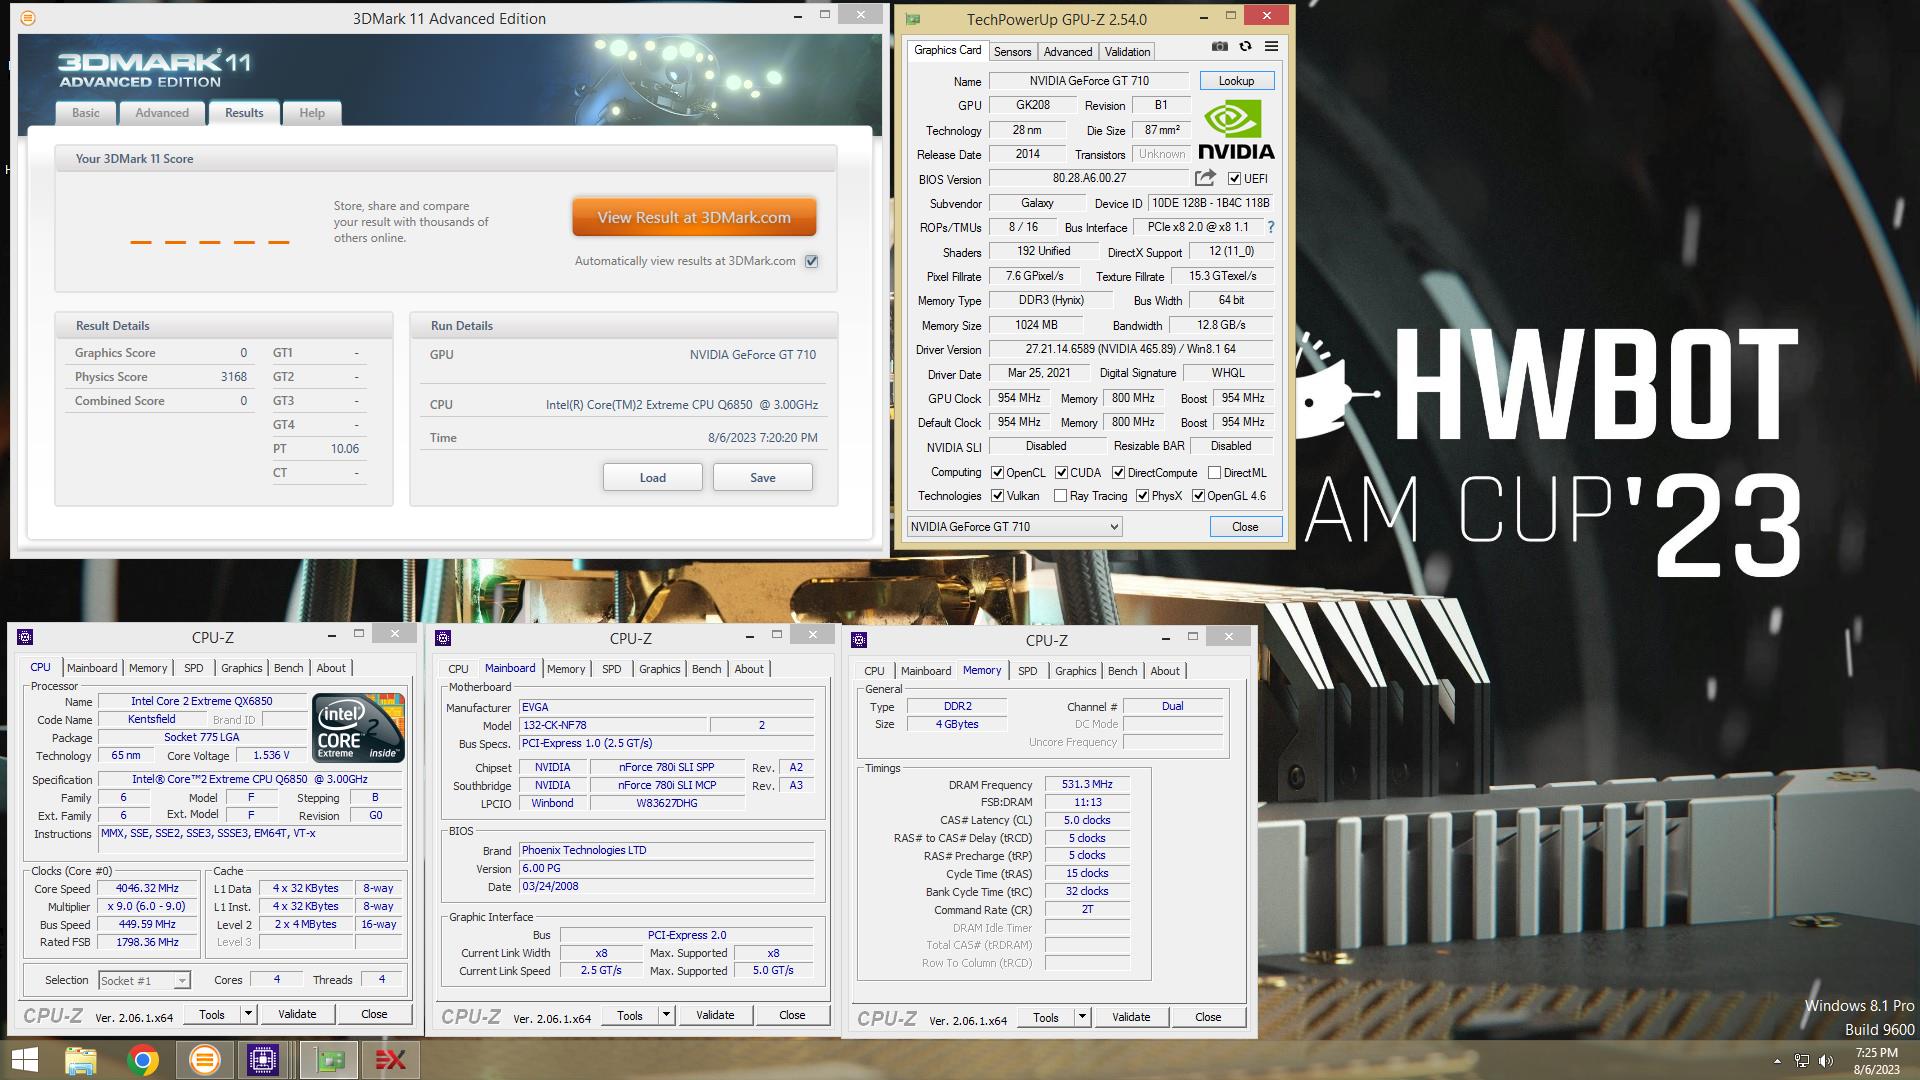Switch to the 3DMark 11 taskbar icon
Image resolution: width=1920 pixels, height=1080 pixels.
coord(205,1059)
